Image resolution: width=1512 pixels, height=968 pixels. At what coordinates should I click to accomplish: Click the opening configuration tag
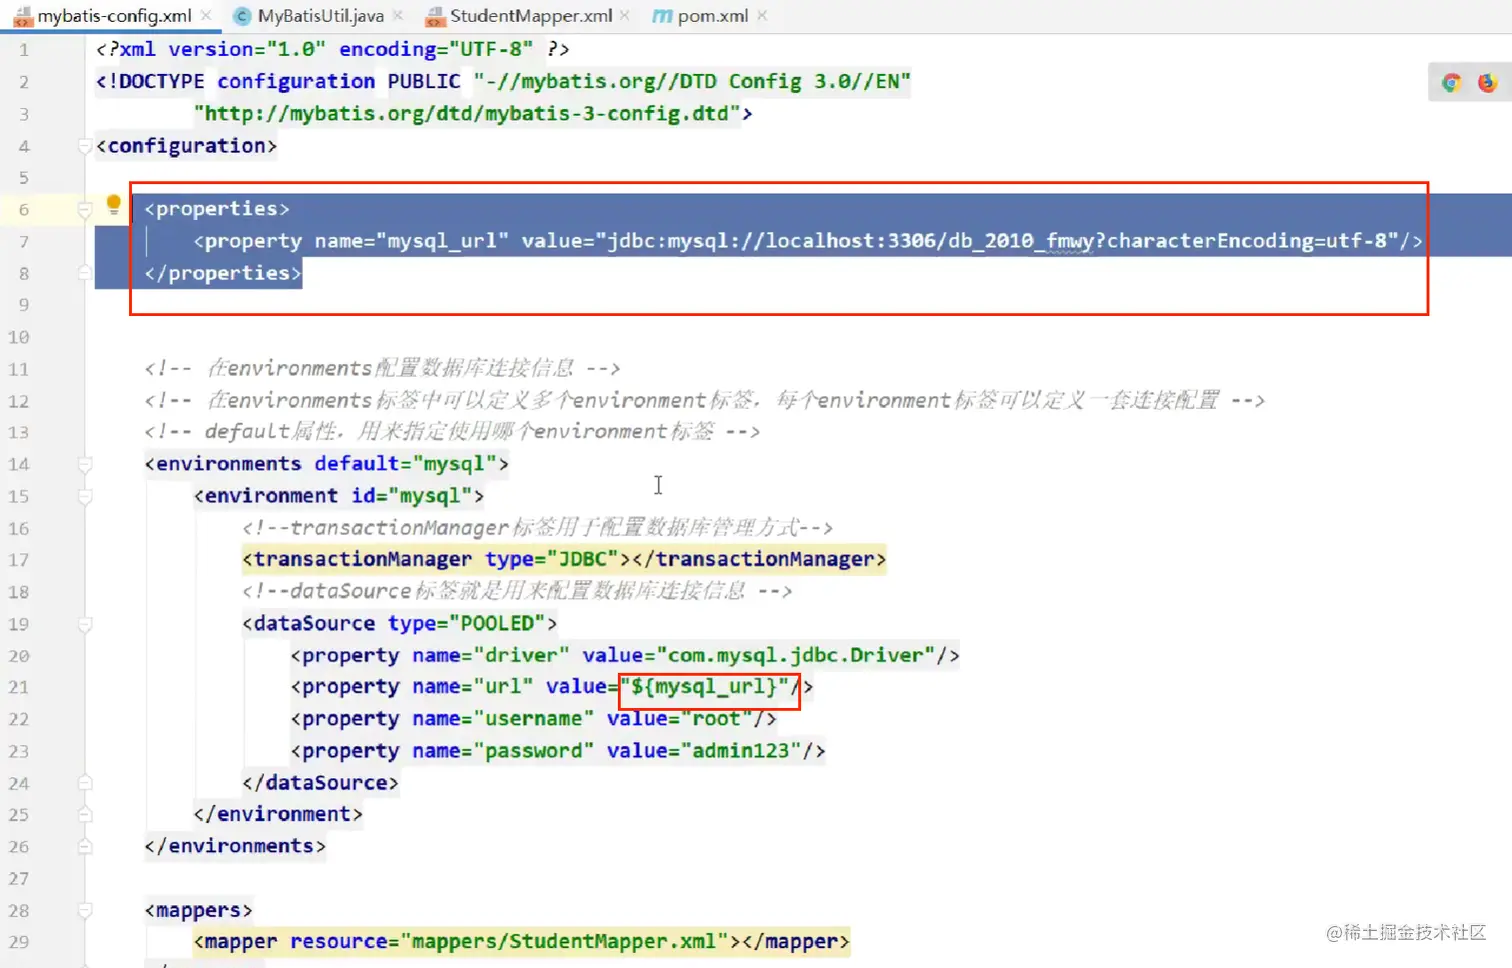coord(186,146)
